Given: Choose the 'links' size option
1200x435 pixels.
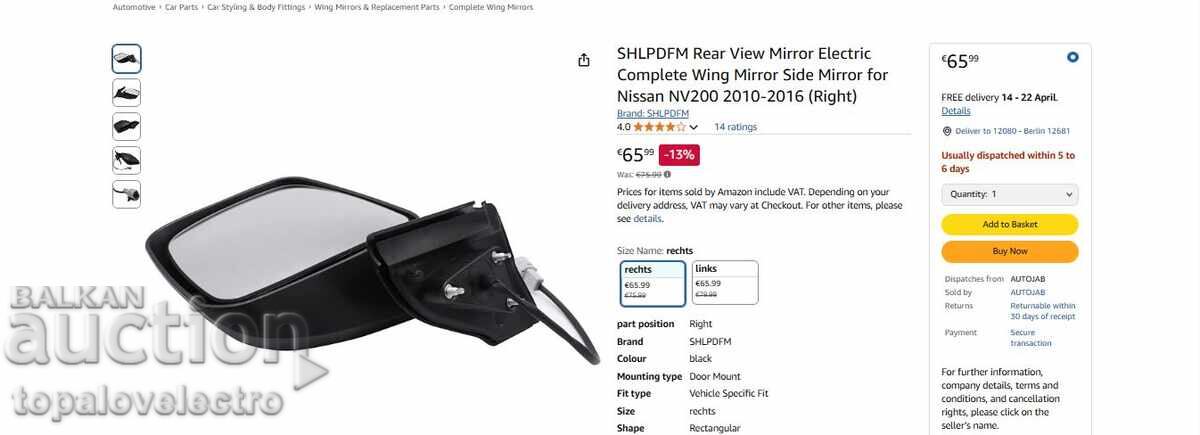Looking at the screenshot, I should (x=725, y=283).
